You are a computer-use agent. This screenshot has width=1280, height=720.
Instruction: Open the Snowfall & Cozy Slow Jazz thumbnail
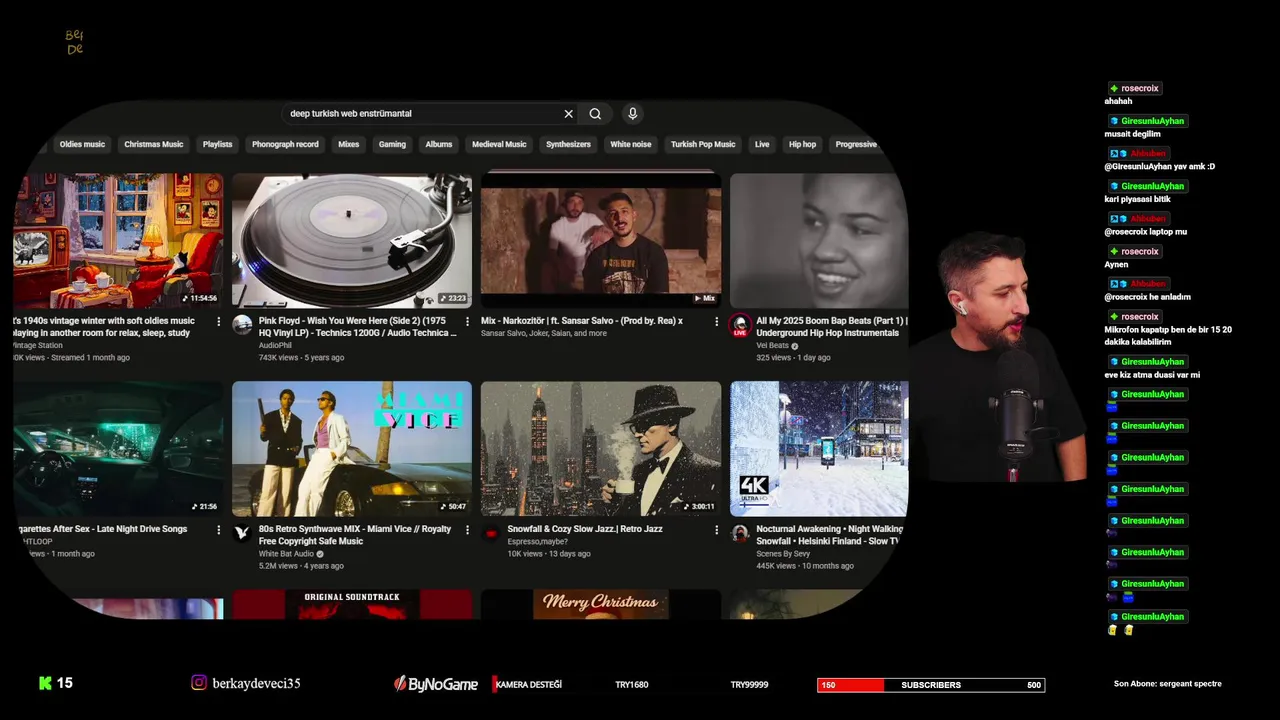pyautogui.click(x=601, y=448)
